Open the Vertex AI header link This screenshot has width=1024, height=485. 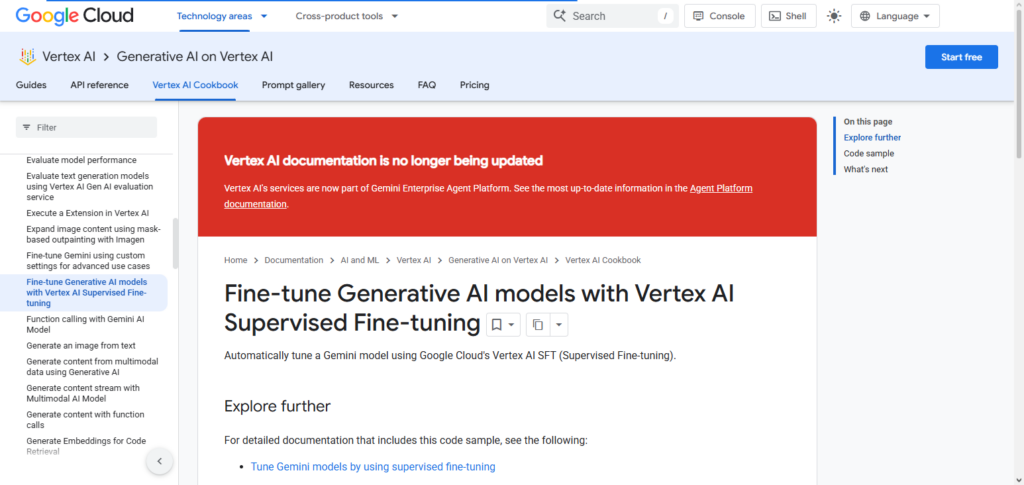(69, 57)
